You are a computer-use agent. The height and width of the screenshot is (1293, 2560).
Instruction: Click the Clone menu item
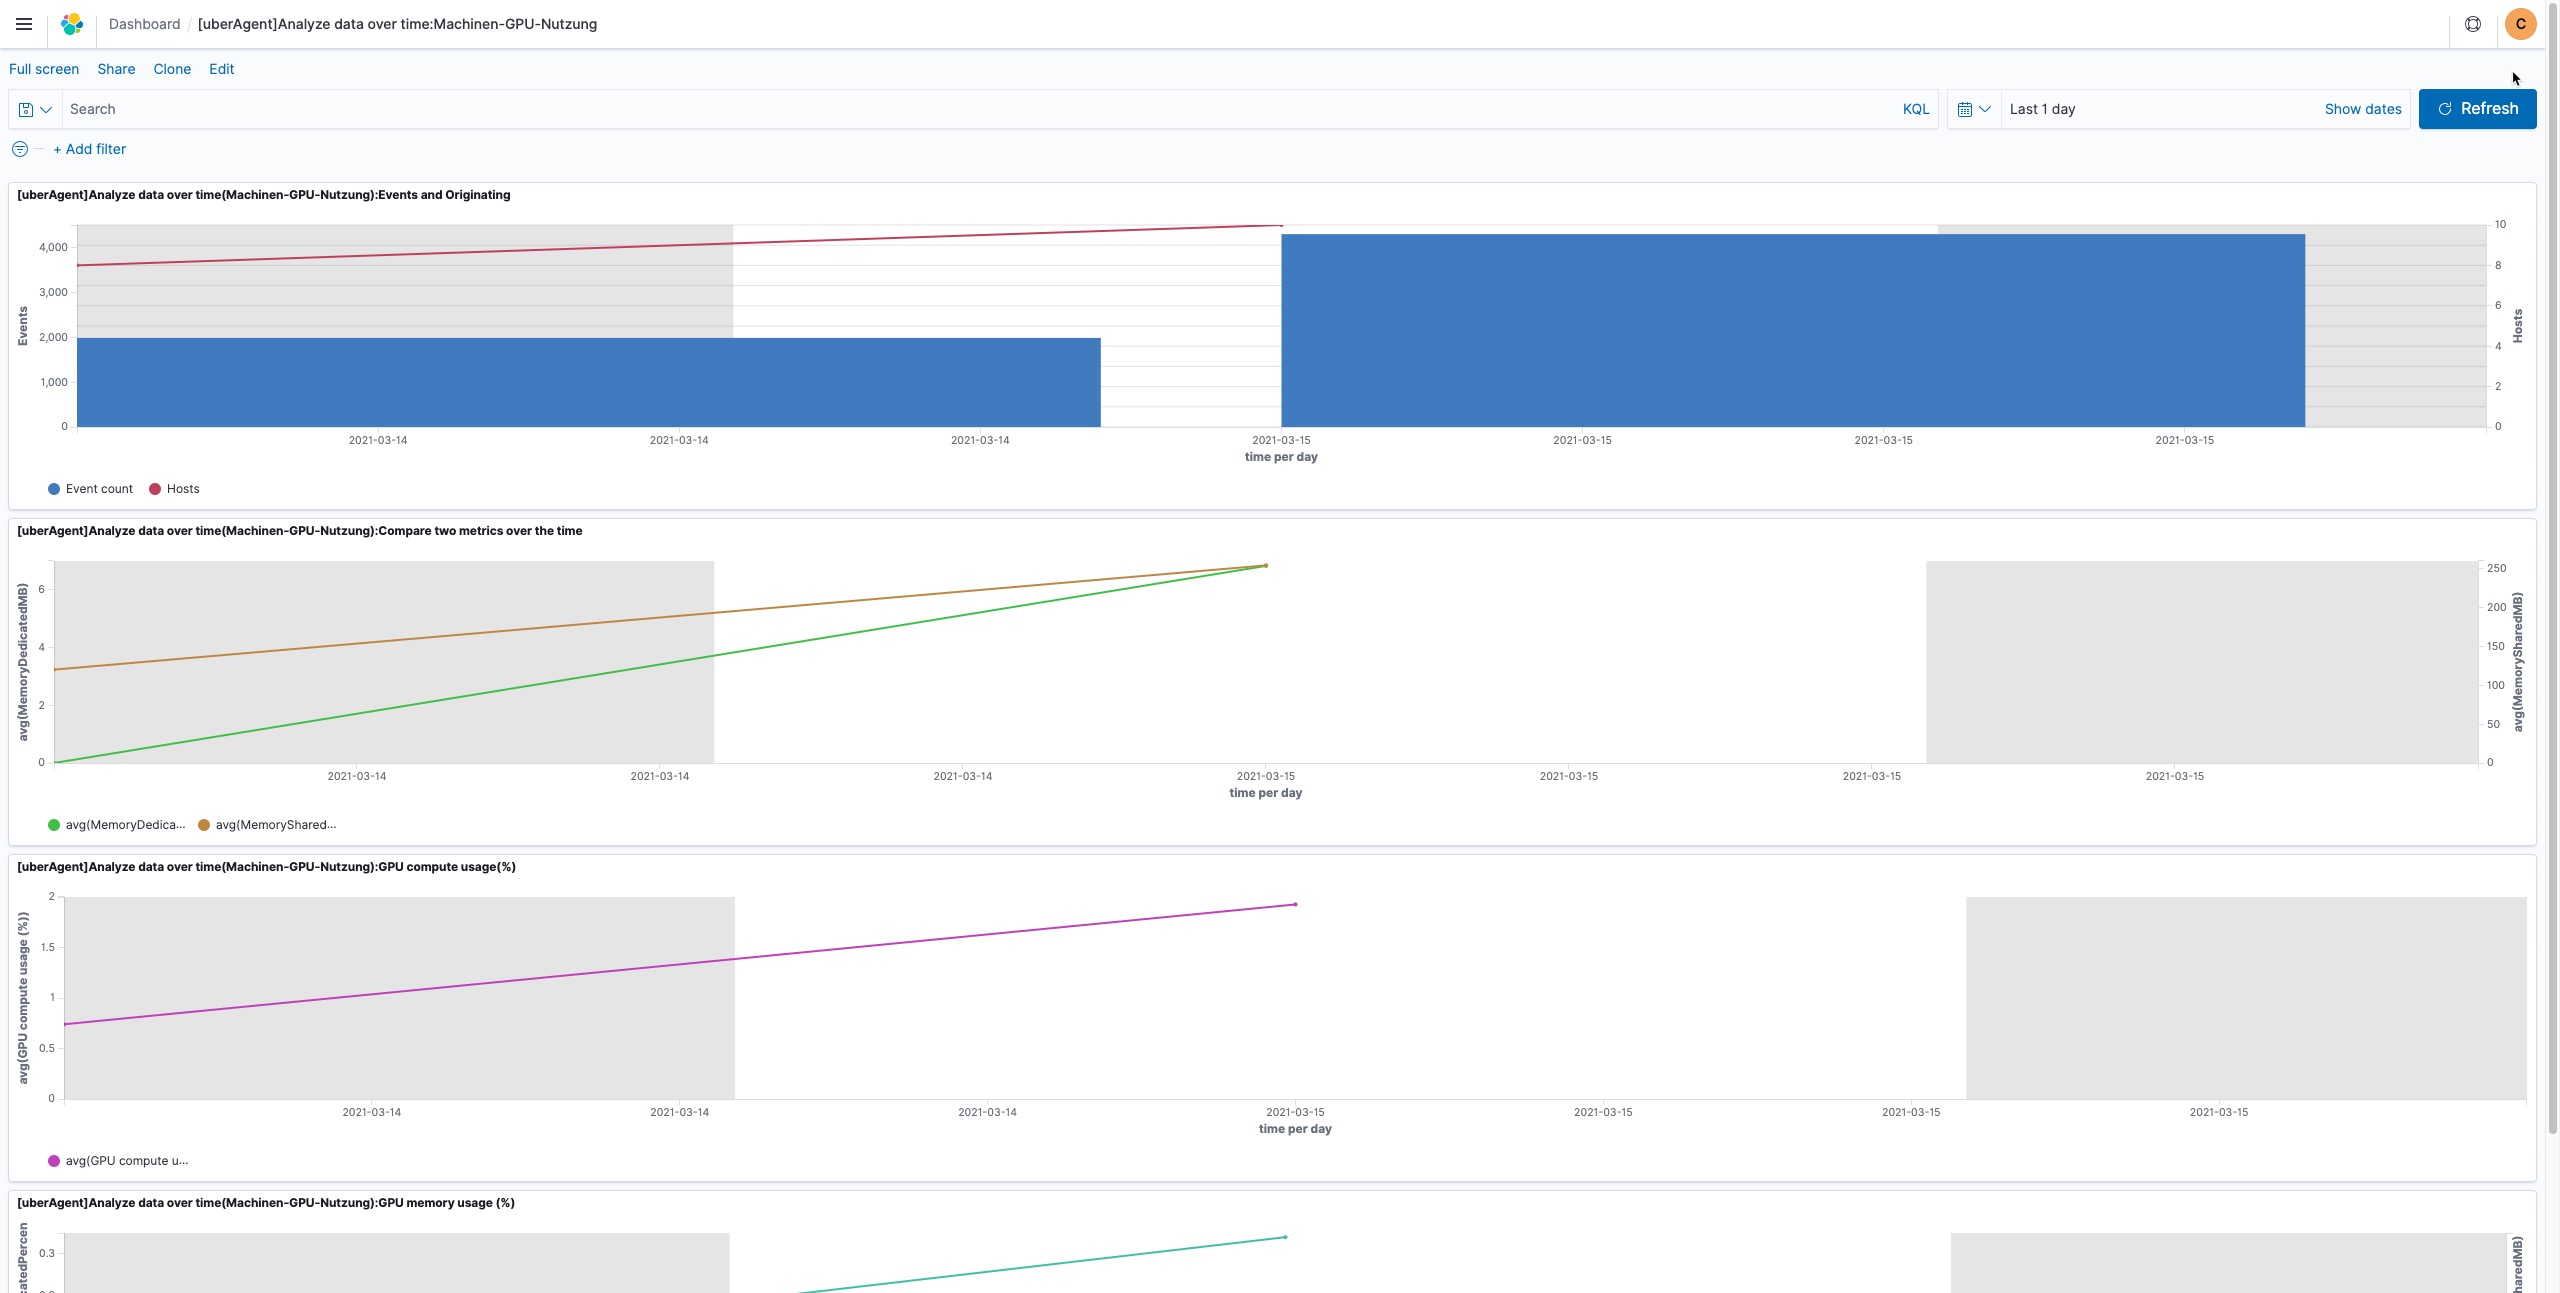coord(172,69)
